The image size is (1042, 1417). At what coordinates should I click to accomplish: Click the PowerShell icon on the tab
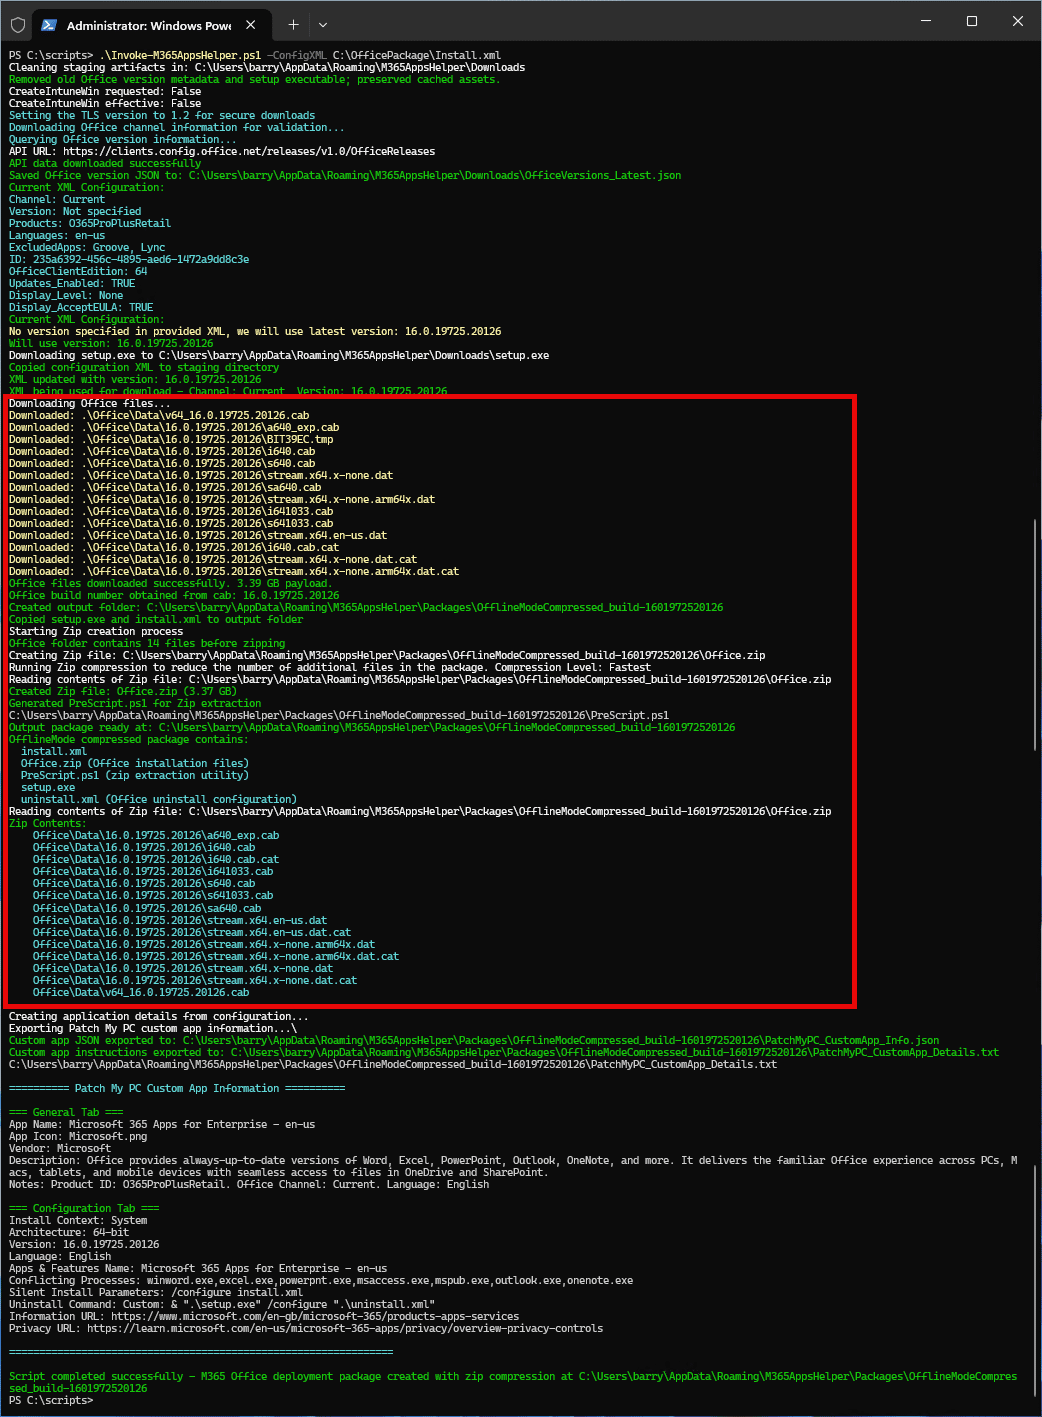click(48, 24)
